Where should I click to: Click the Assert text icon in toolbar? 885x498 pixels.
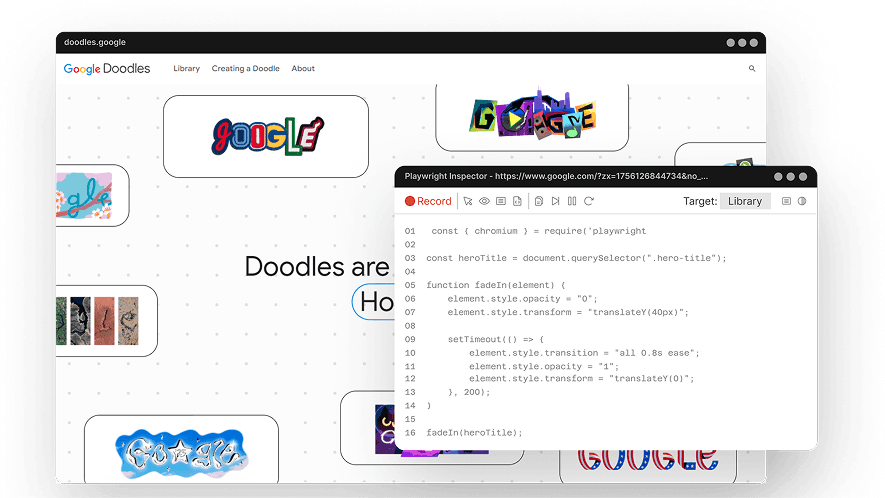(501, 201)
